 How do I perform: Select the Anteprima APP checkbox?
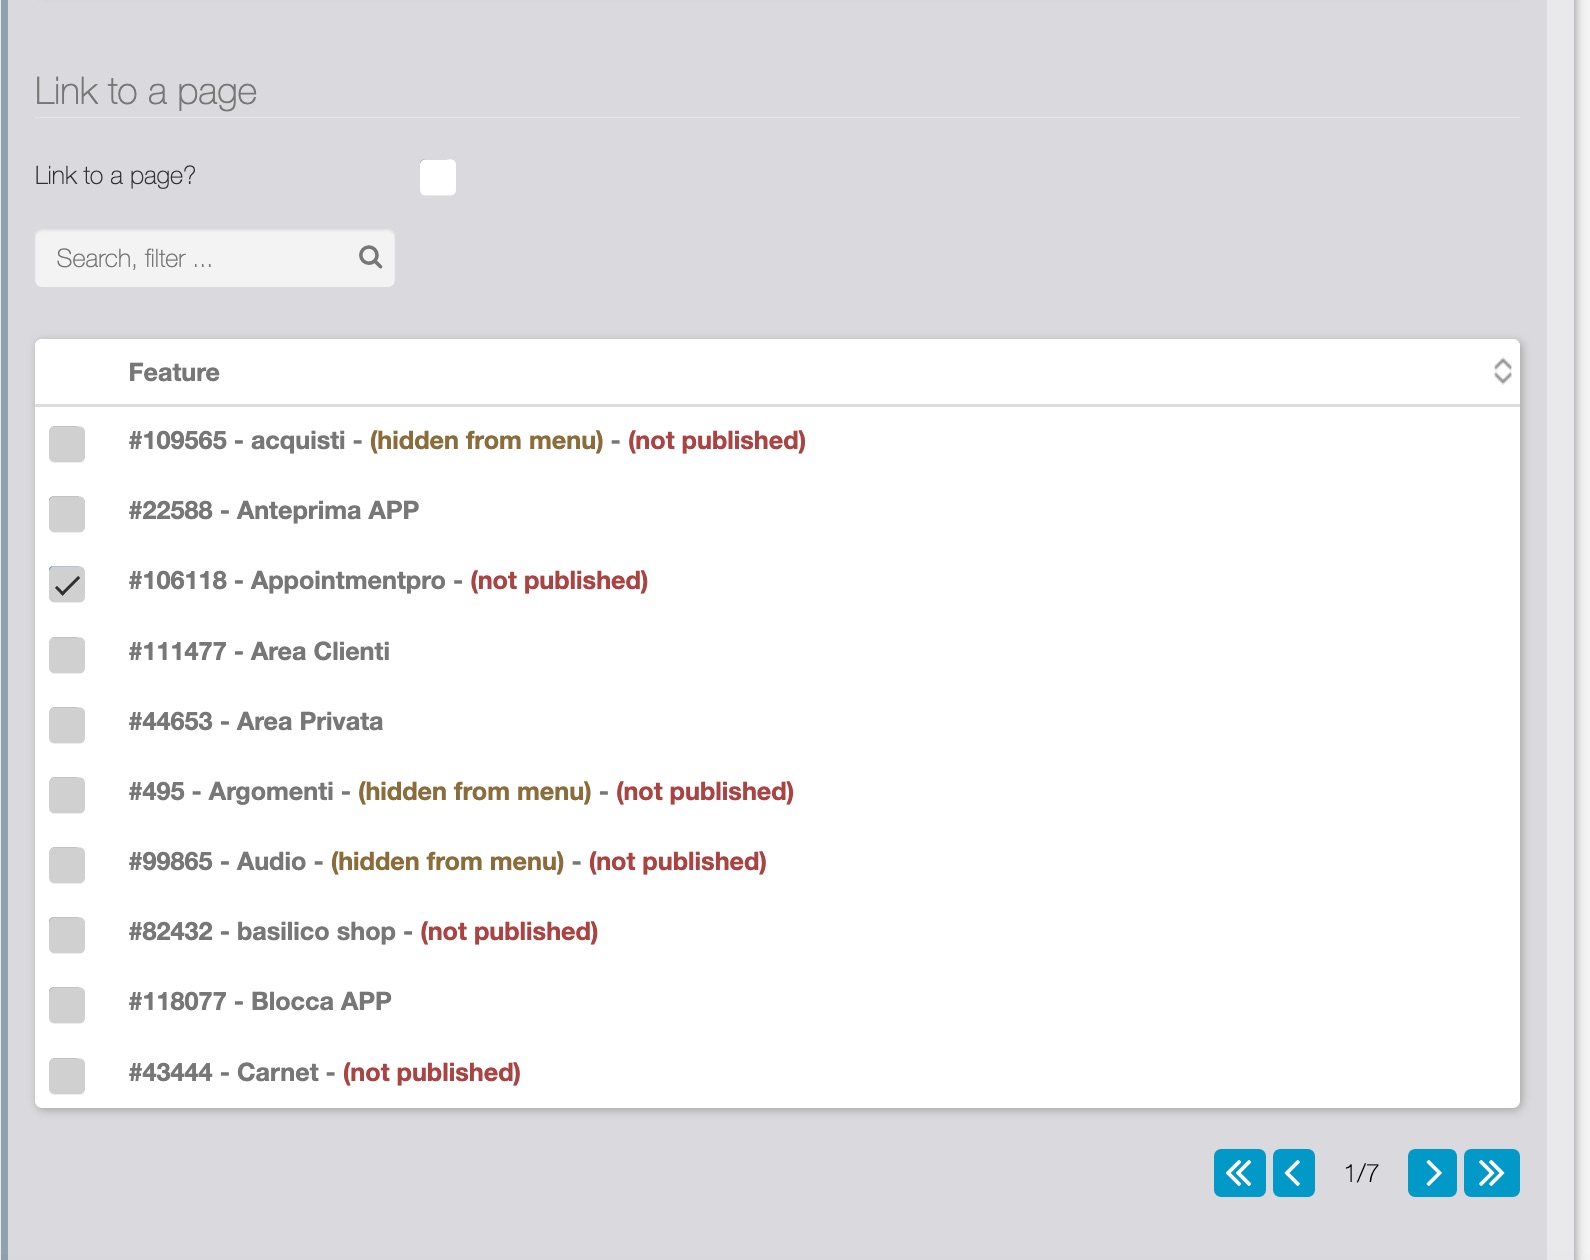(67, 514)
